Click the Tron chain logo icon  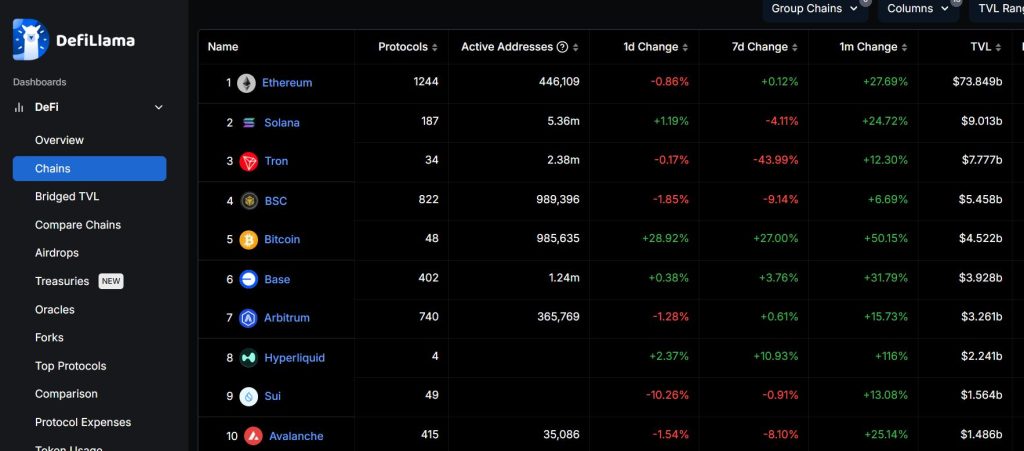(249, 162)
